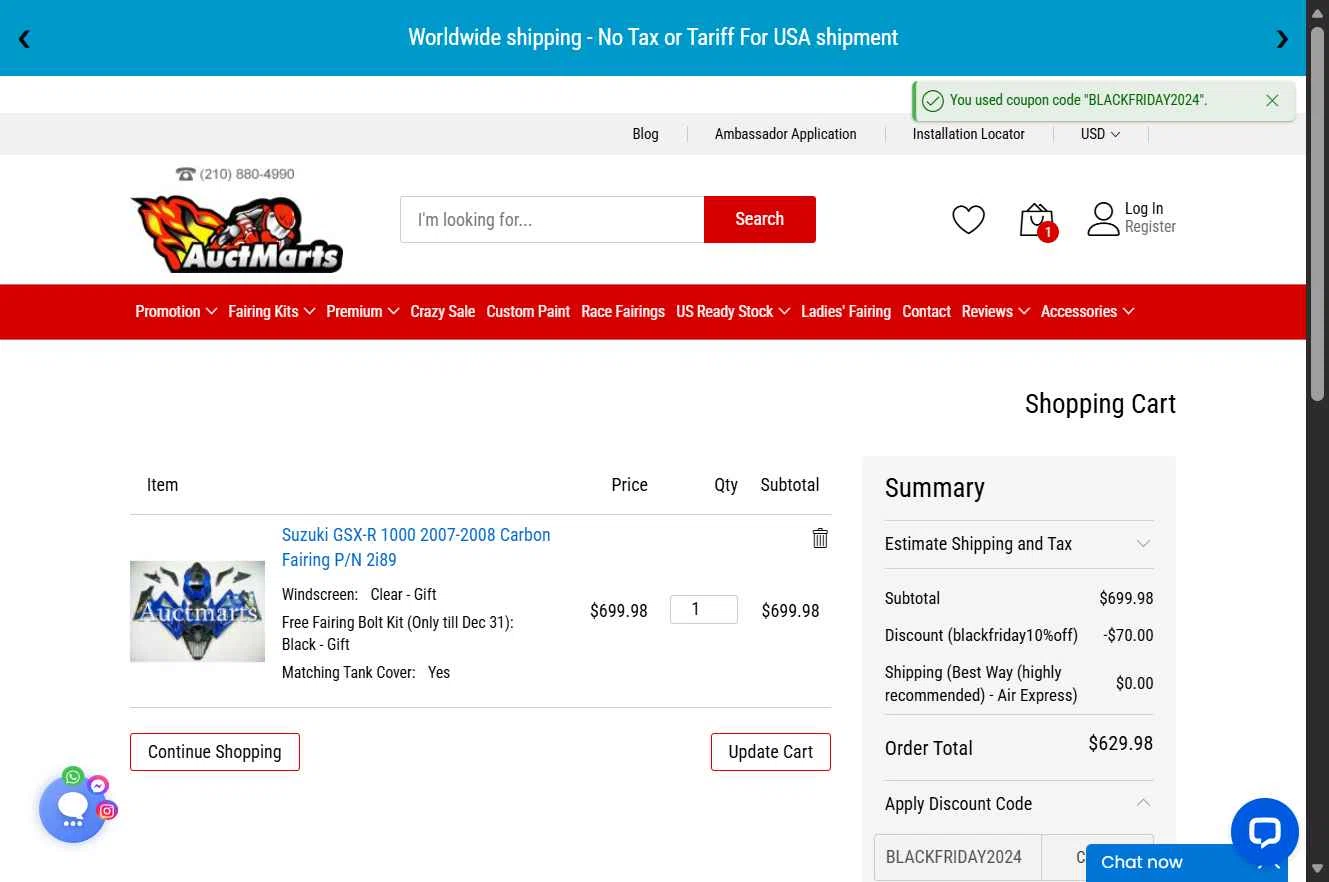Expand the Accessories menu

coord(1087,312)
